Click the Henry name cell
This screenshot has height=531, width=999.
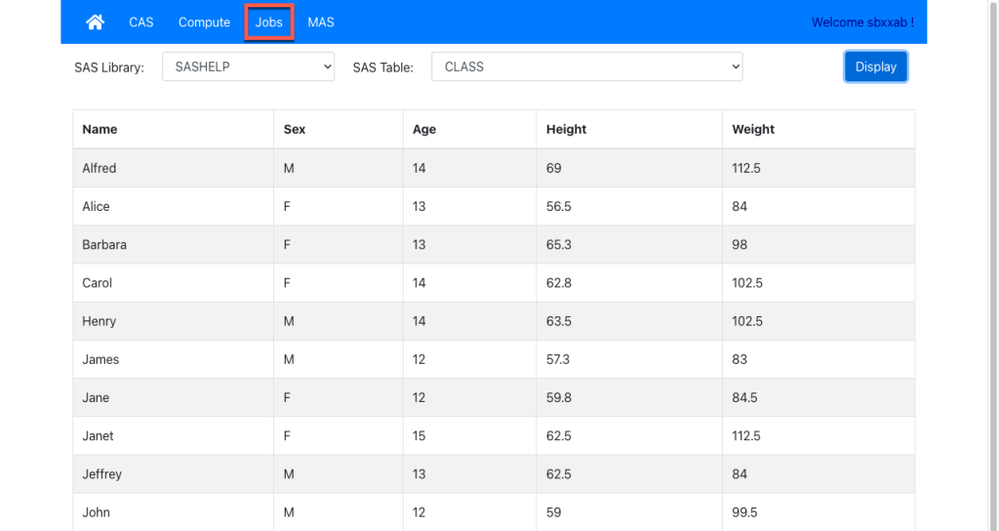[x=99, y=321]
